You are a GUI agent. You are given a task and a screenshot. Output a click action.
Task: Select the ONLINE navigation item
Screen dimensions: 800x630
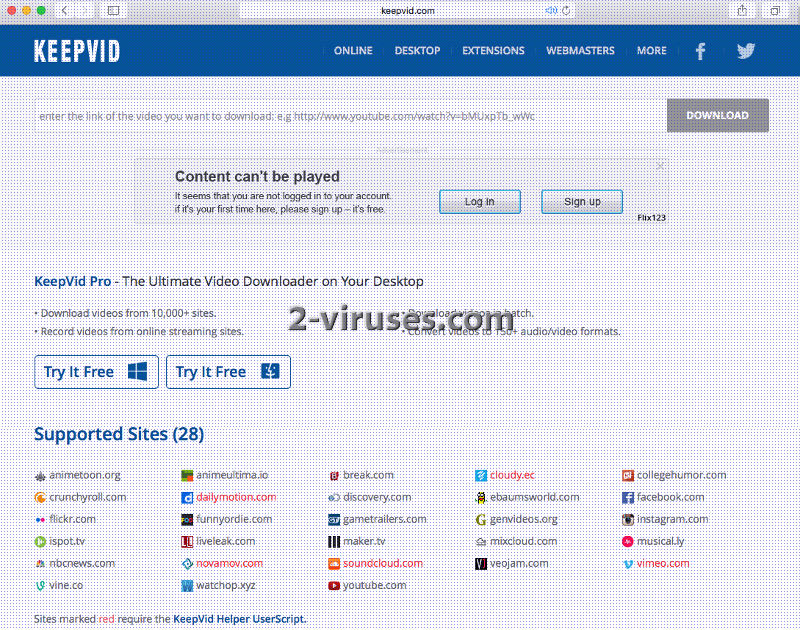click(x=354, y=50)
